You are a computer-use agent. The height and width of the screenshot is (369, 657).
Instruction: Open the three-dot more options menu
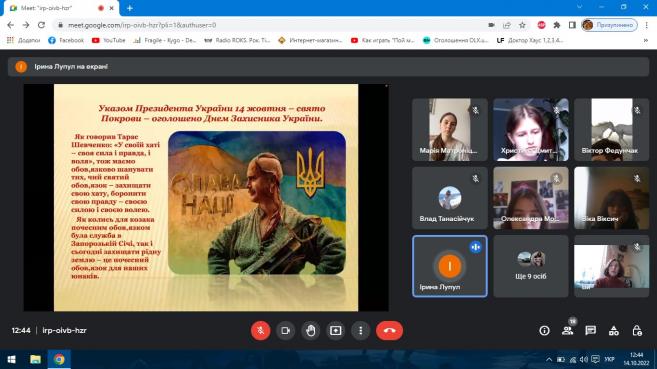(360, 330)
